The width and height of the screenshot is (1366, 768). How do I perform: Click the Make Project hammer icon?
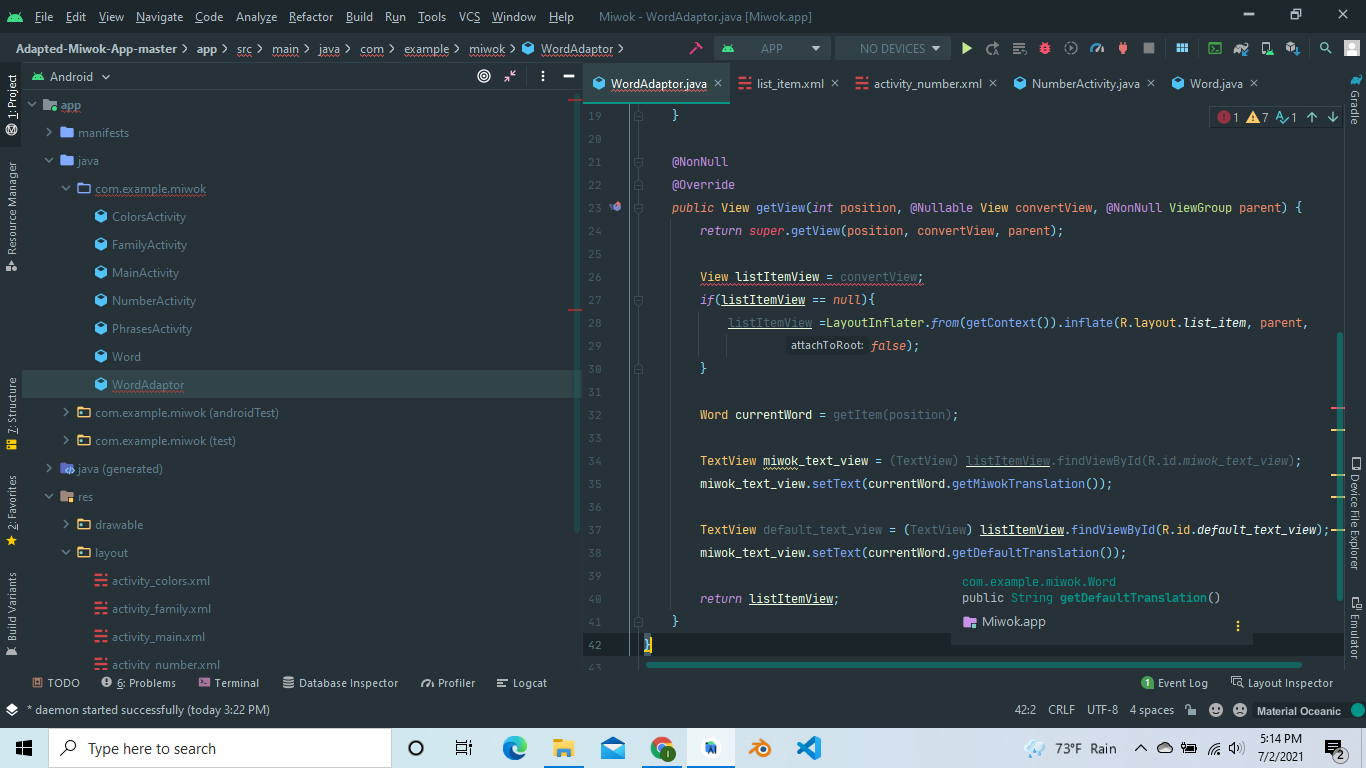click(x=695, y=48)
